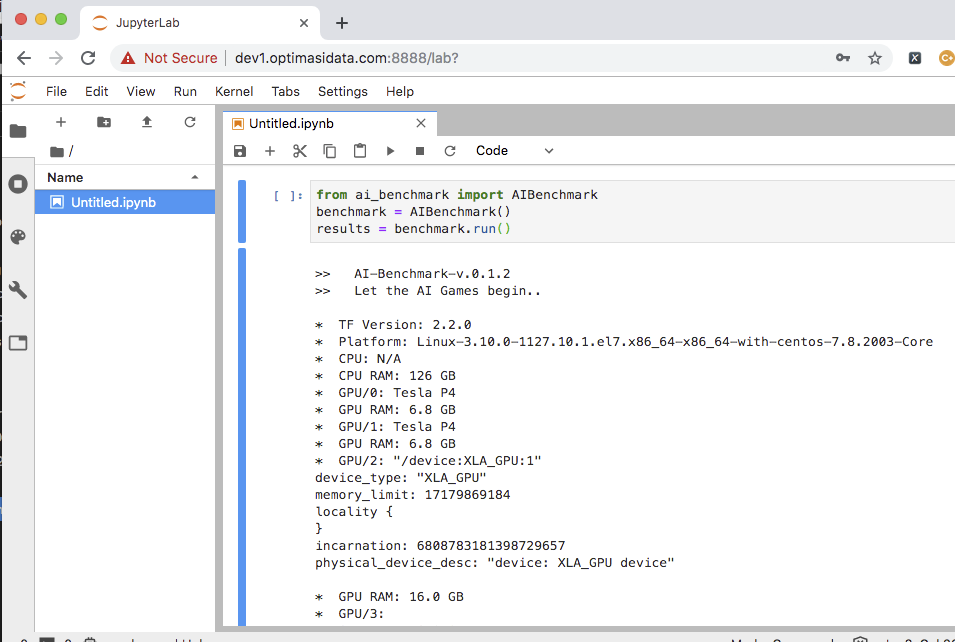Viewport: 955px width, 642px height.
Task: Save the notebook with the disk icon
Action: click(240, 151)
